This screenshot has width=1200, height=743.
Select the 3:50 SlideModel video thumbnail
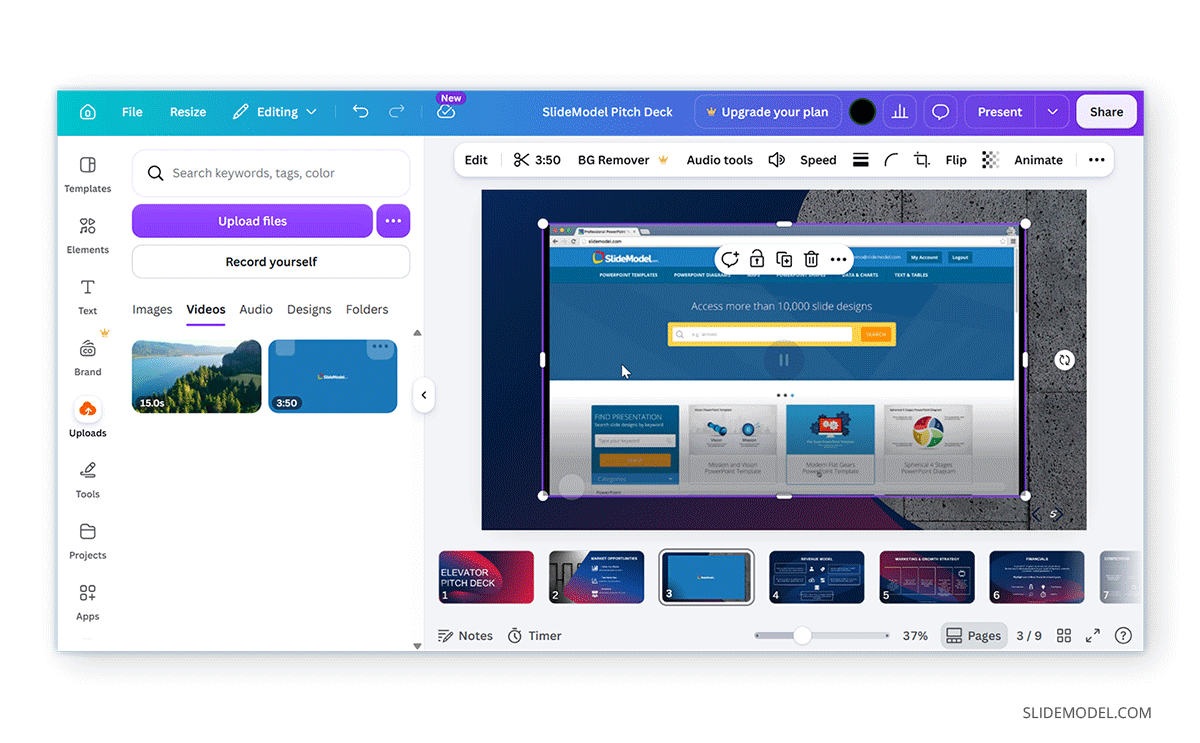tap(332, 376)
